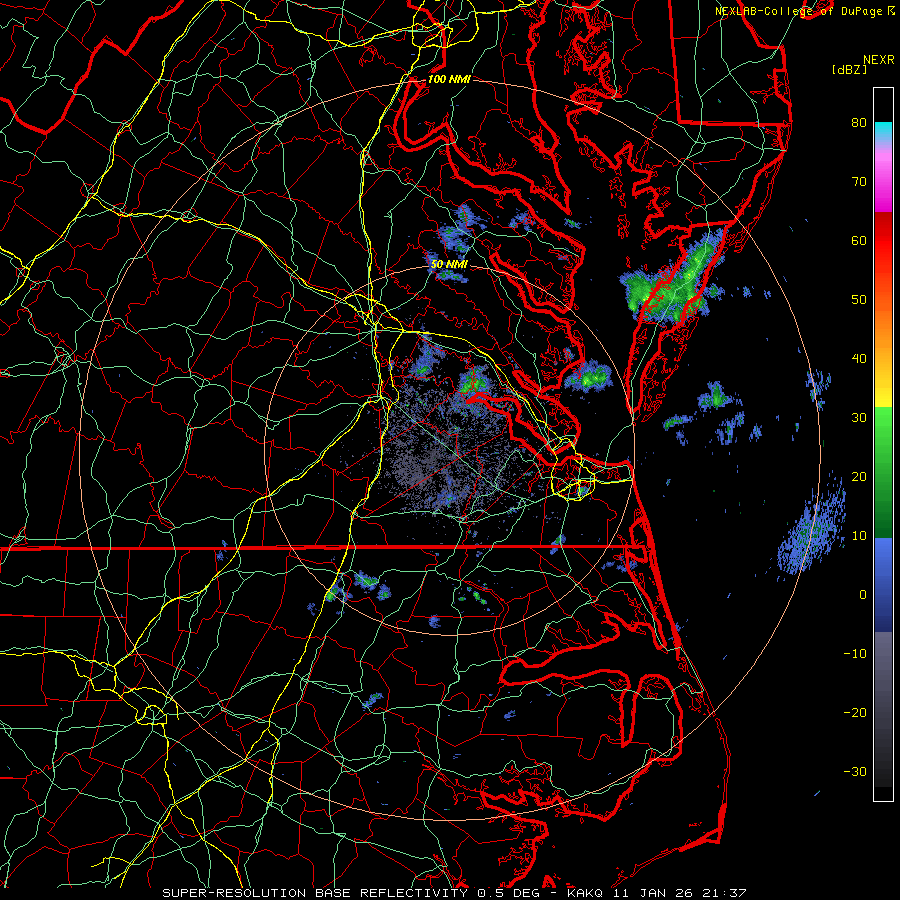Click the cyan top band of color scale

tap(883, 132)
